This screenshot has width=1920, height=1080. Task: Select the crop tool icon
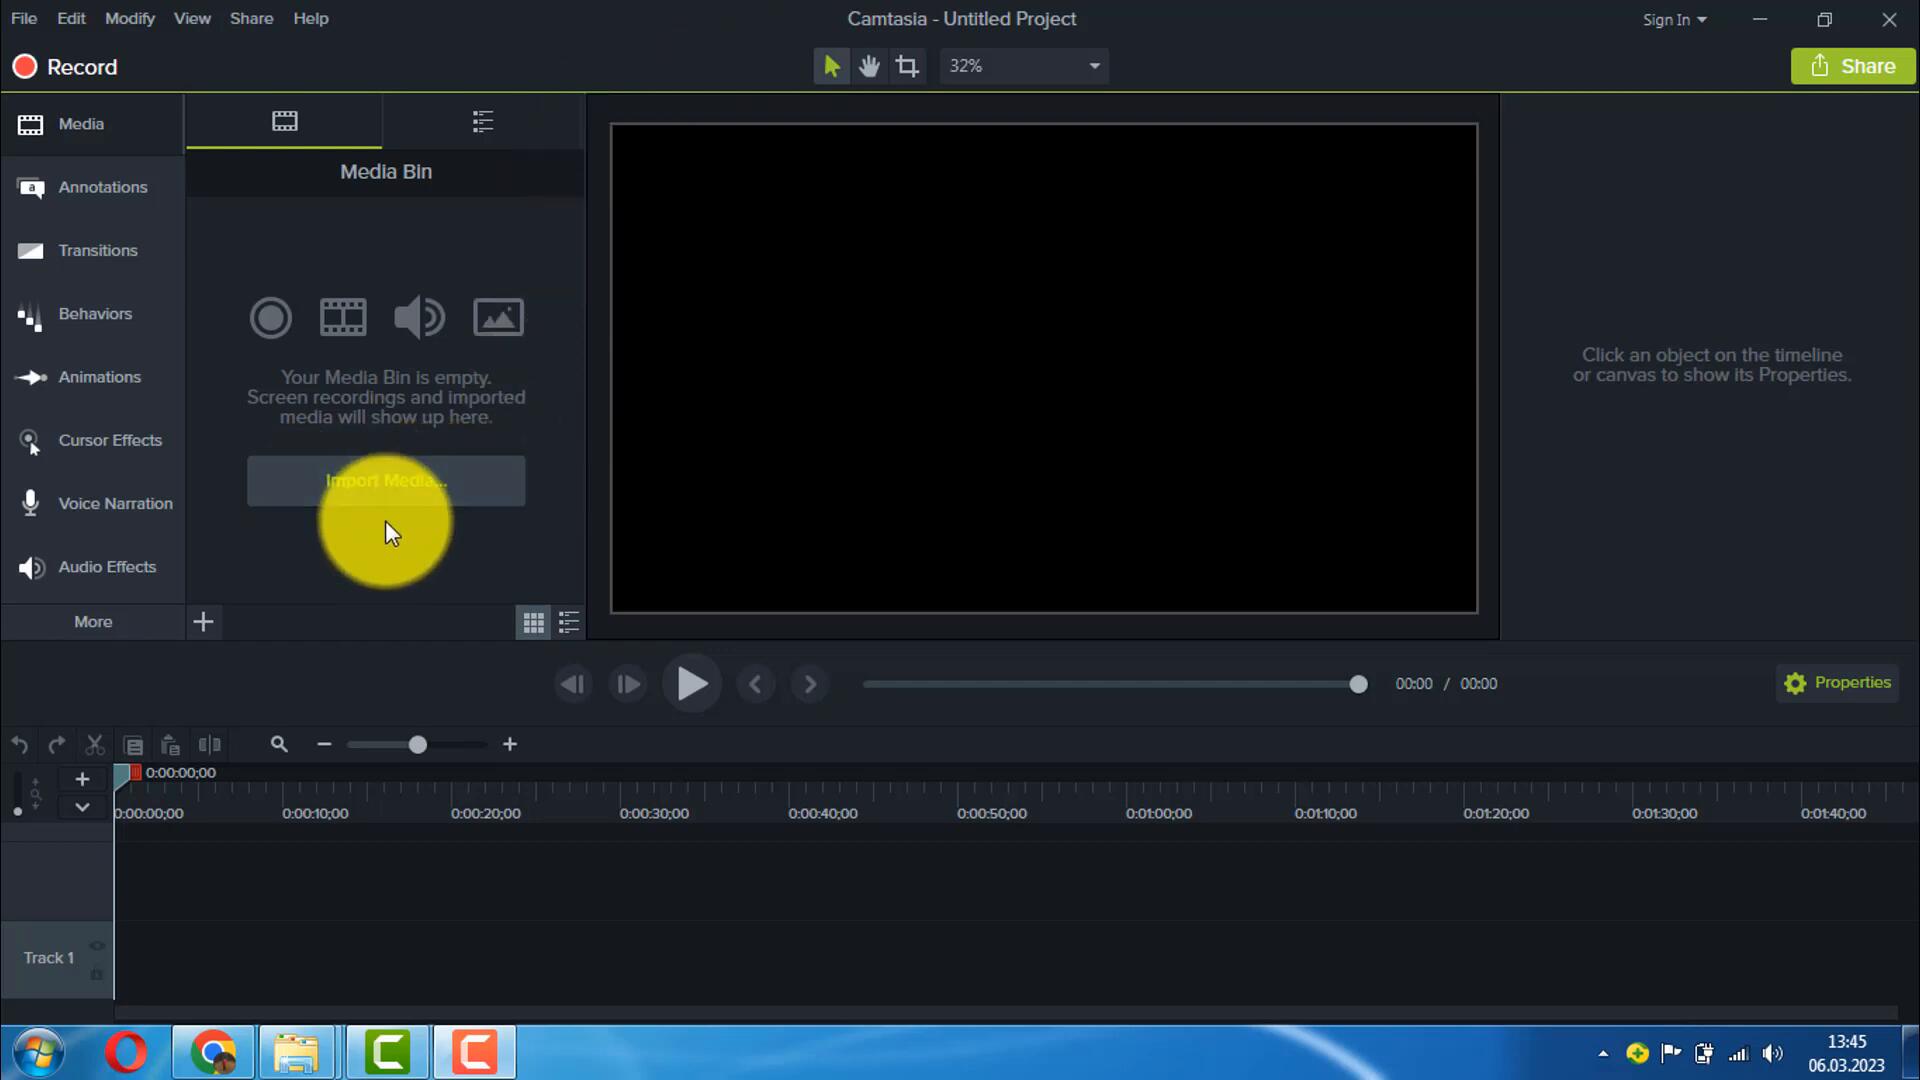(907, 66)
